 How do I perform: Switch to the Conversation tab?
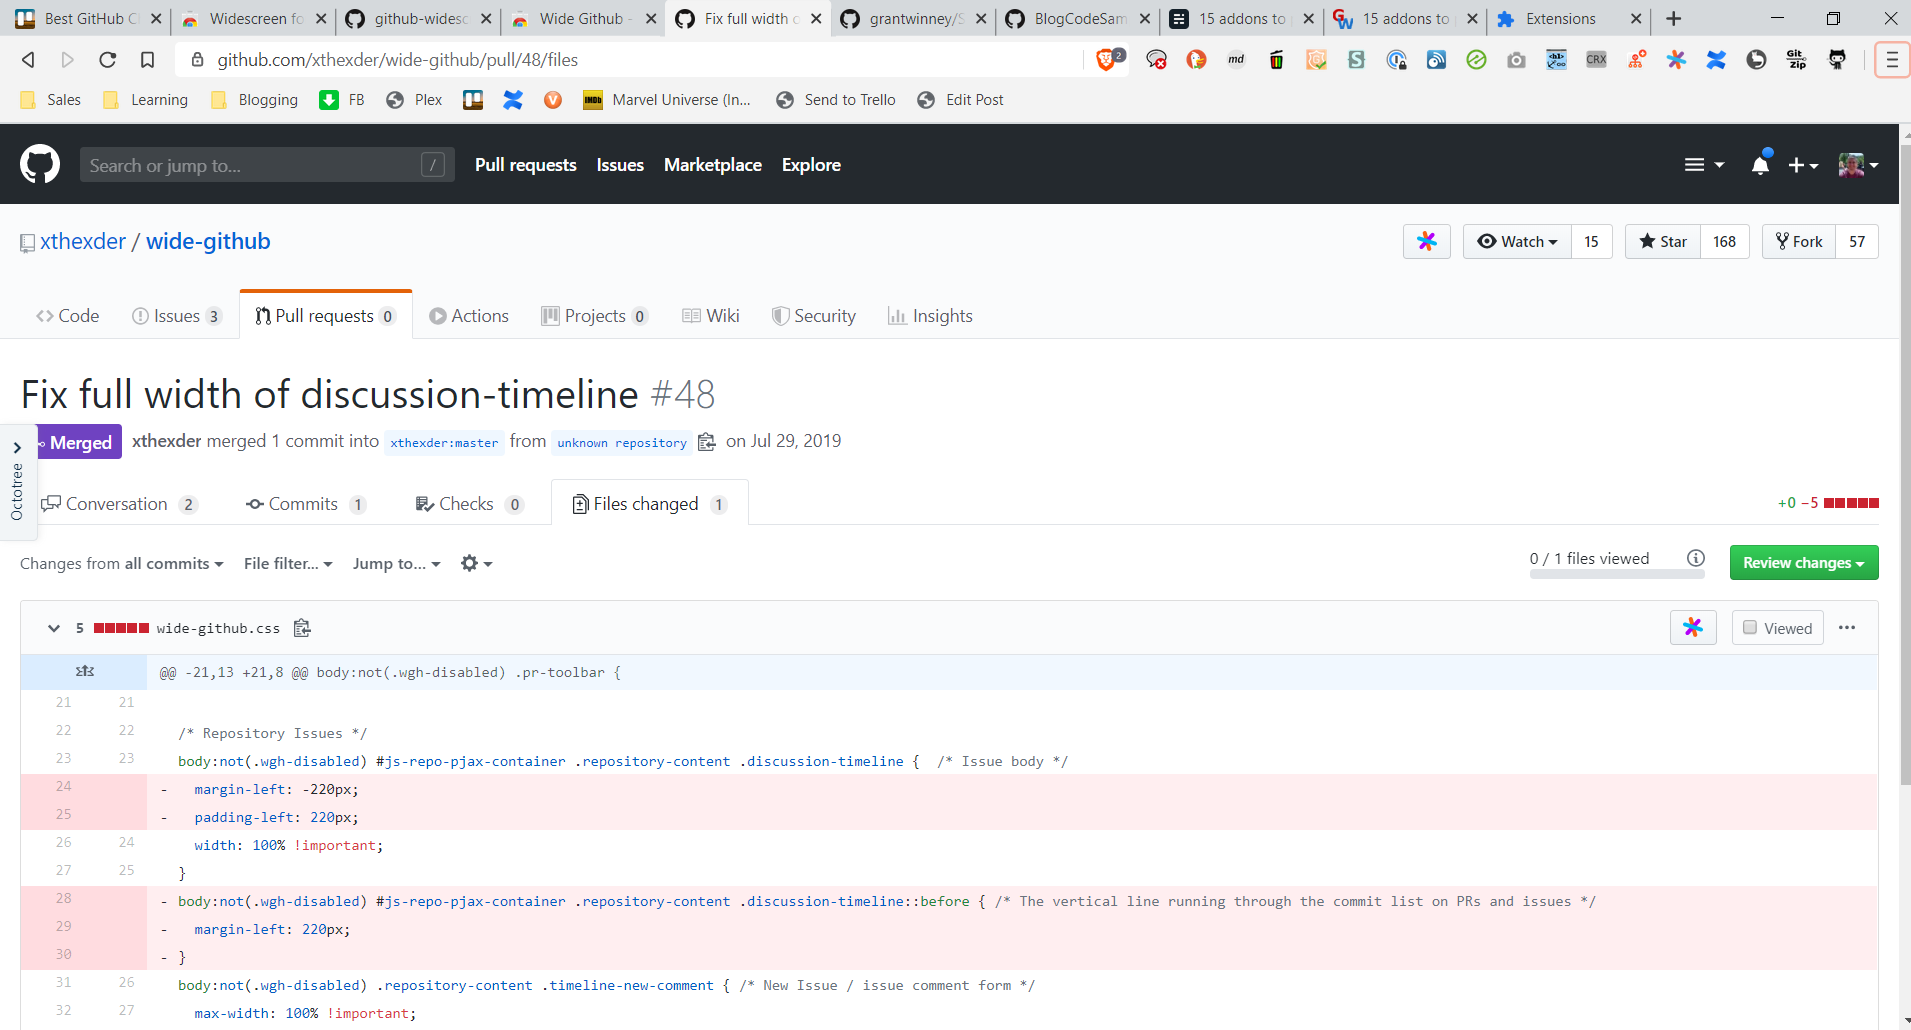tap(117, 504)
